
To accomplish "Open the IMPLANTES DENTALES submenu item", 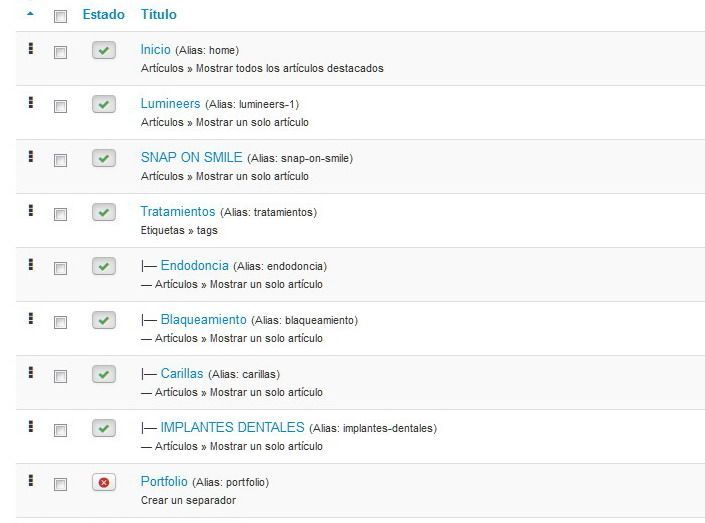I will (232, 427).
